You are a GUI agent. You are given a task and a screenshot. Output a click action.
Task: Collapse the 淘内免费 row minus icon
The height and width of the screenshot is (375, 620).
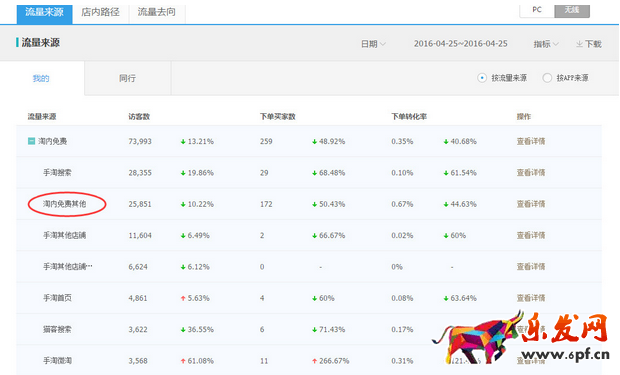tap(31, 141)
